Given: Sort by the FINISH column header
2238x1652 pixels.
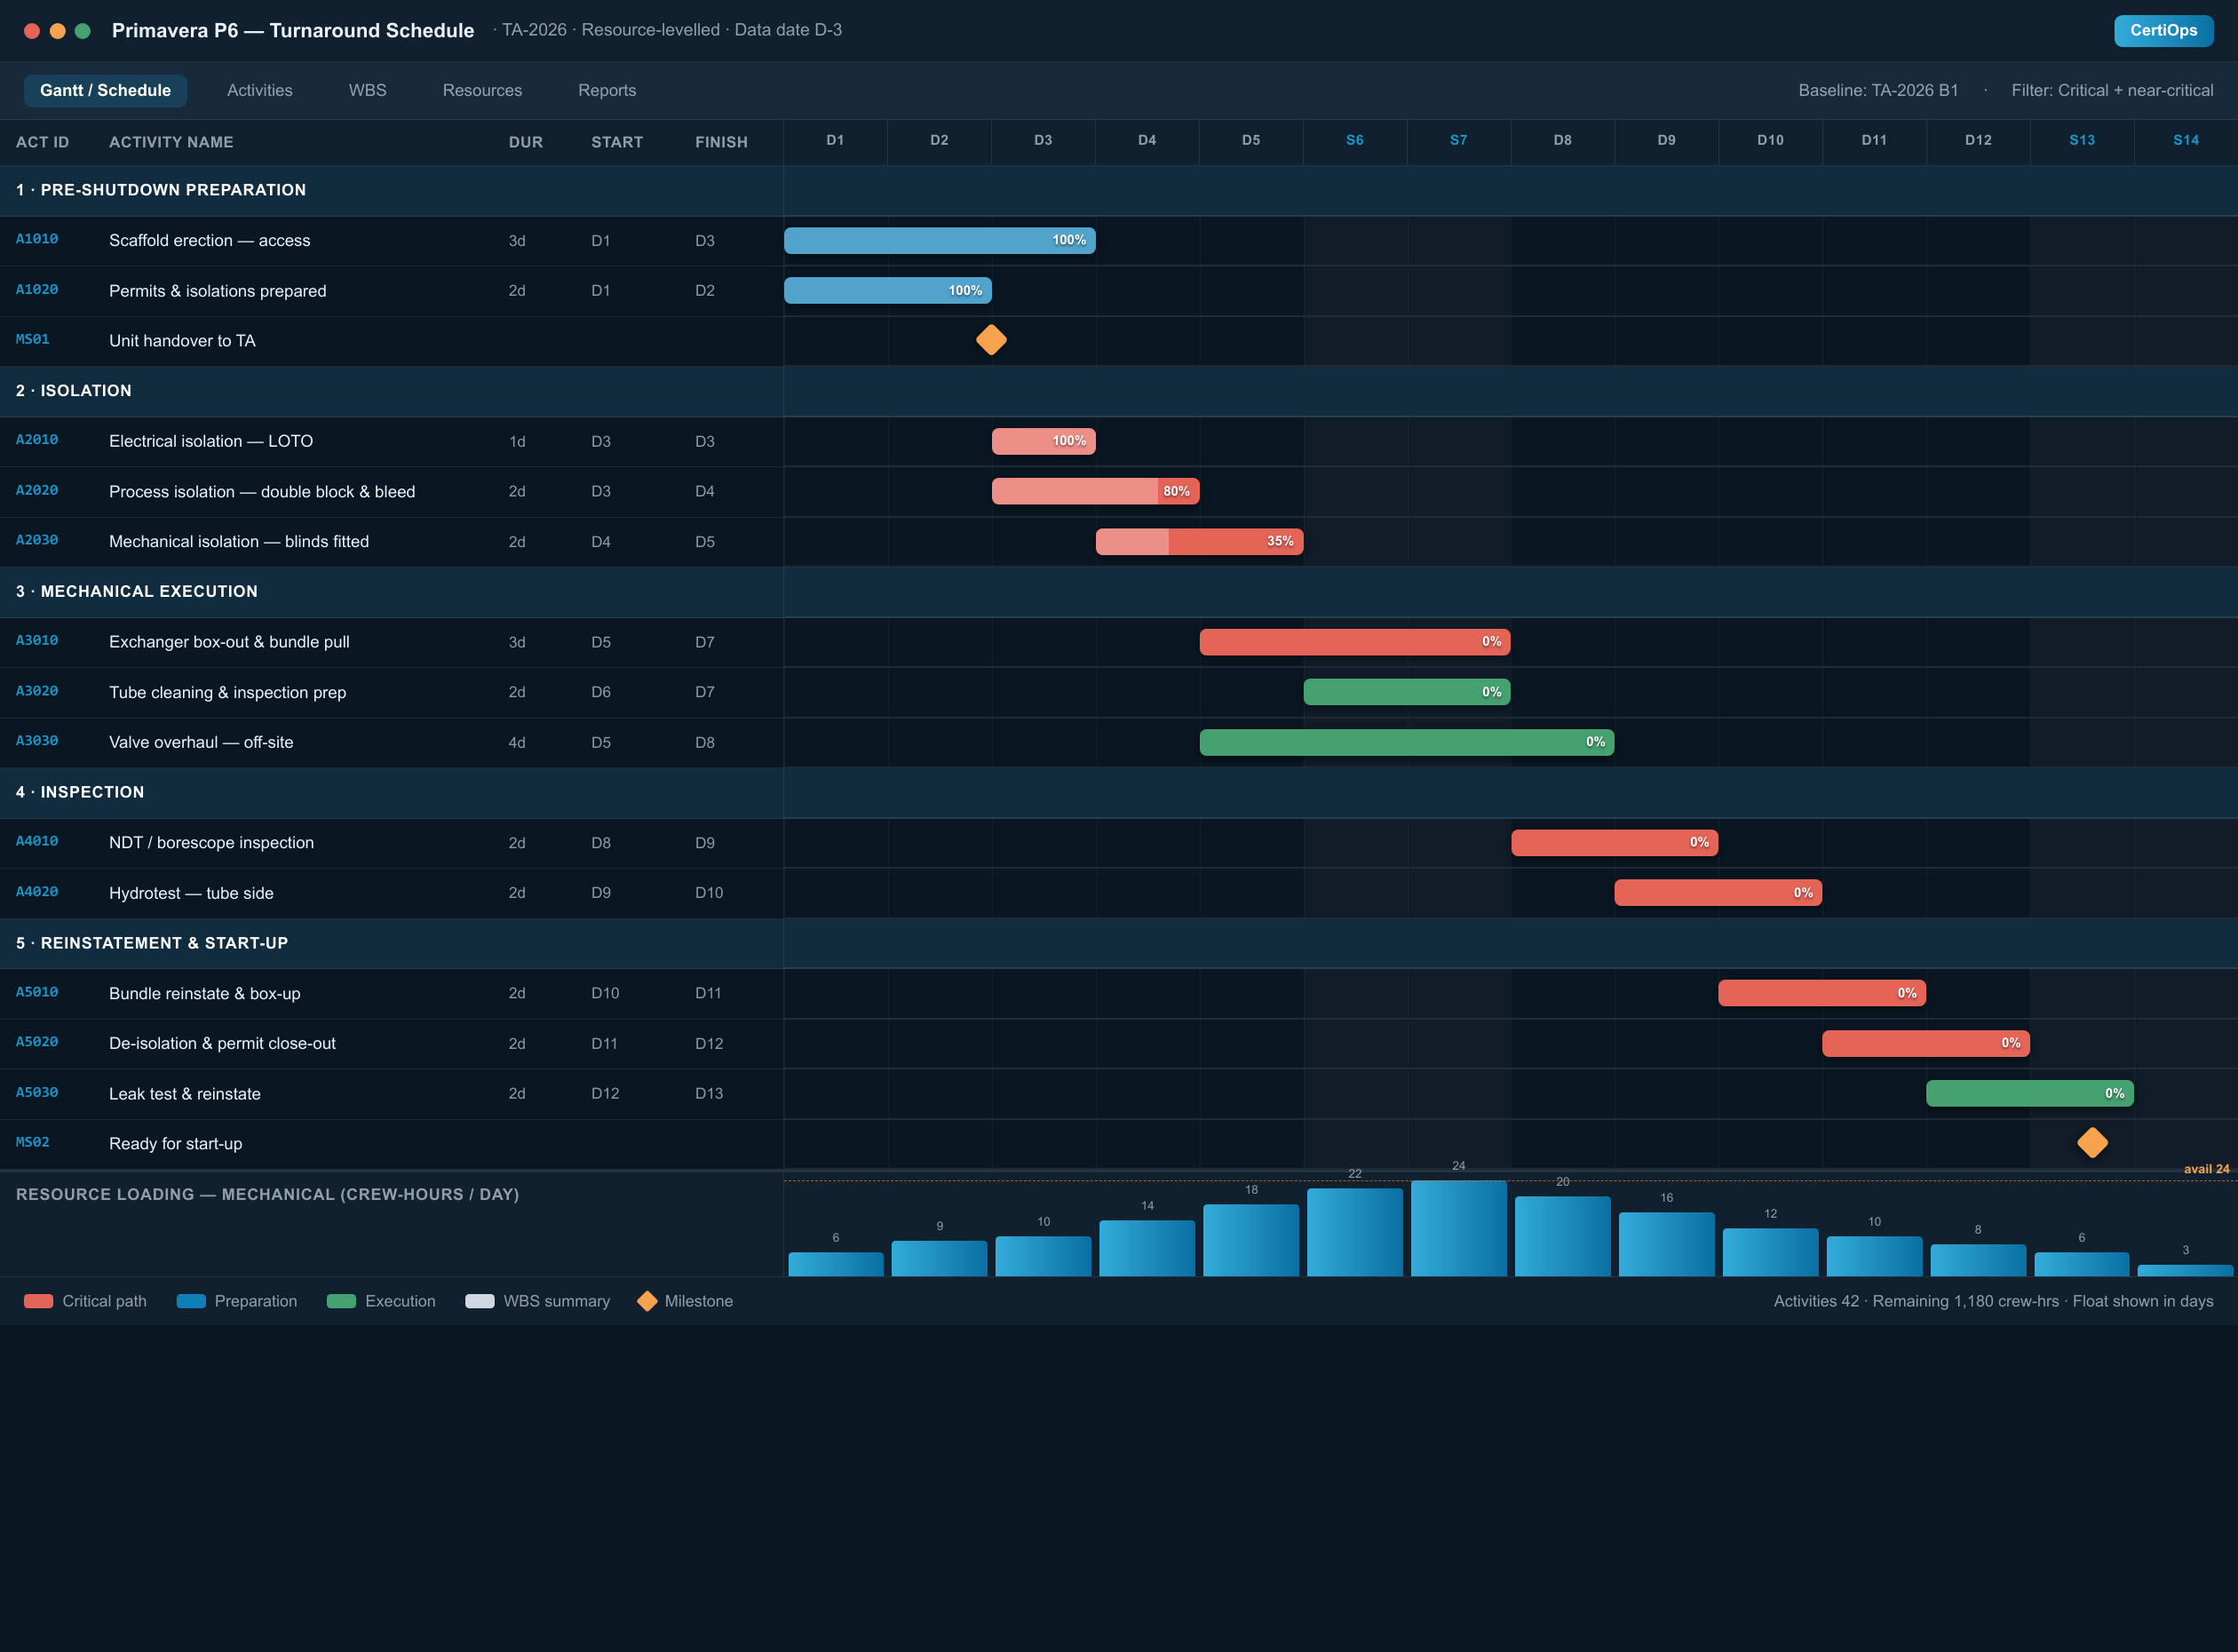Looking at the screenshot, I should point(721,142).
